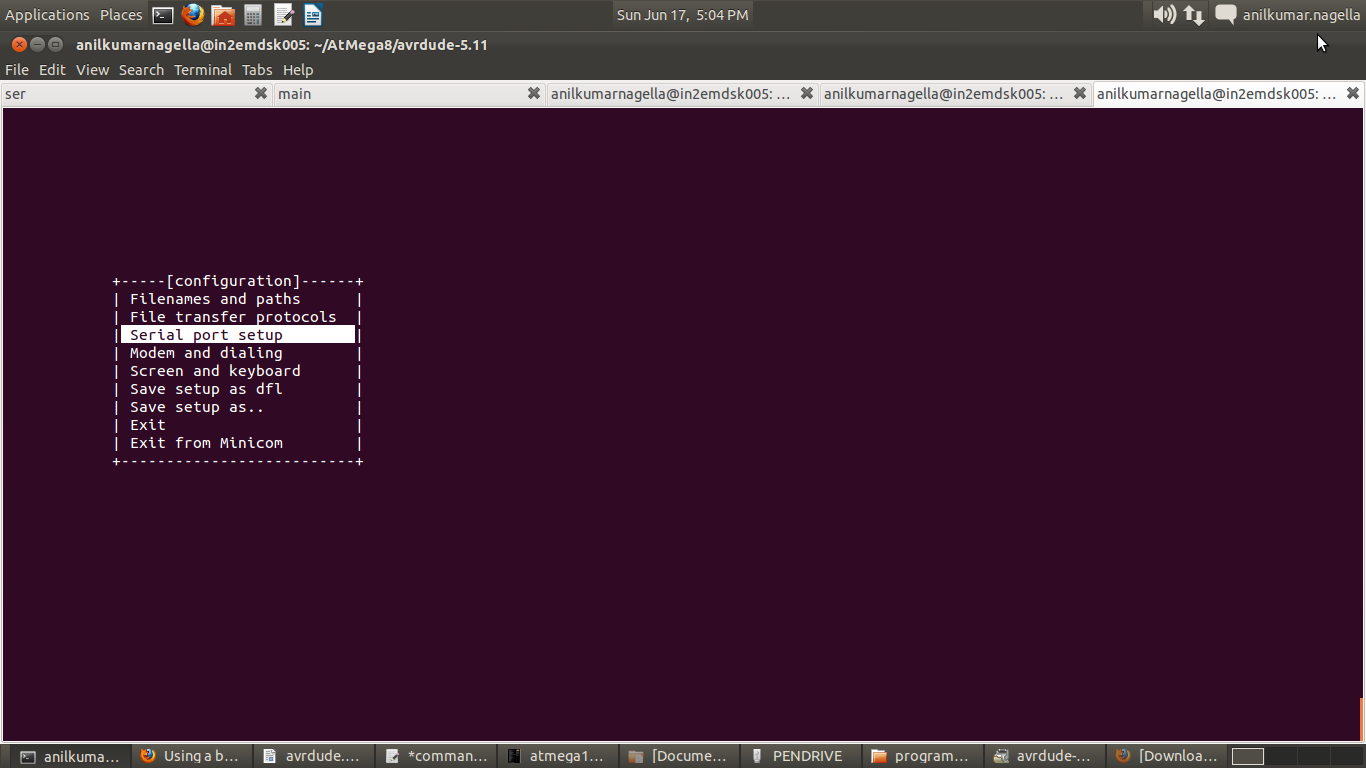
Task: Open the Help menu
Action: pos(298,70)
